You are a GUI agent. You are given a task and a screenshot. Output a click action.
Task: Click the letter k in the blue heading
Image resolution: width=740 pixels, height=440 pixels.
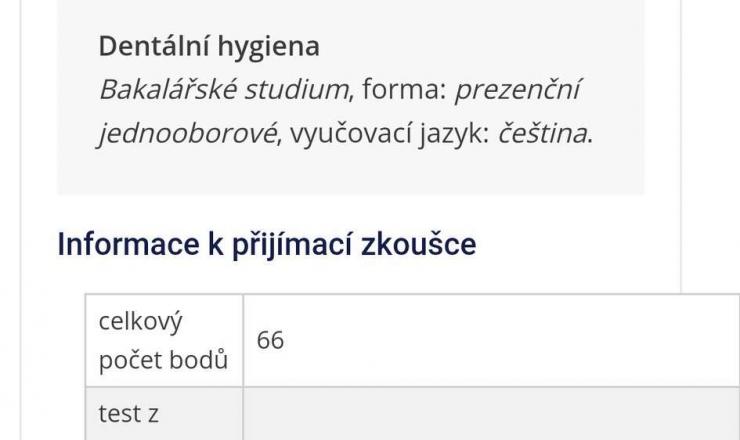tap(214, 244)
